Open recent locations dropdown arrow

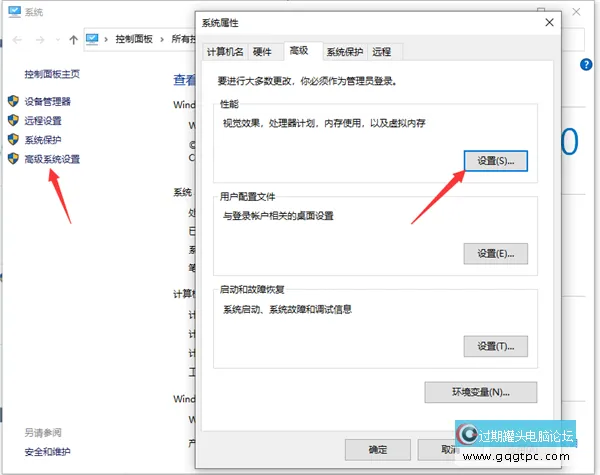pos(58,40)
